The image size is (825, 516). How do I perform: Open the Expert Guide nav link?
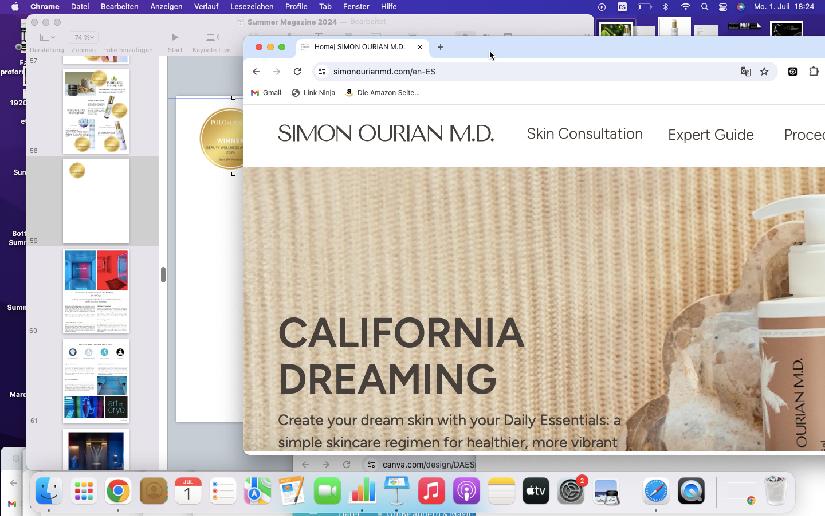click(711, 135)
